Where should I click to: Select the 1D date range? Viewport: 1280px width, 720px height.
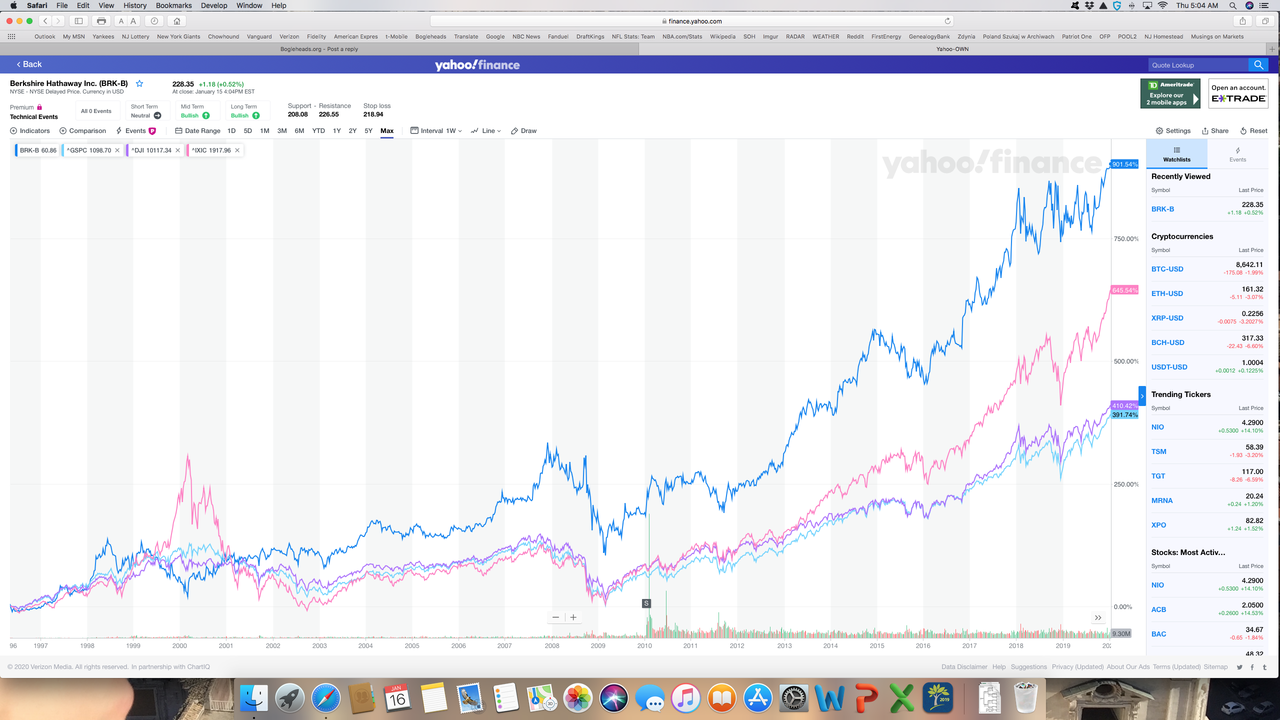coord(232,131)
